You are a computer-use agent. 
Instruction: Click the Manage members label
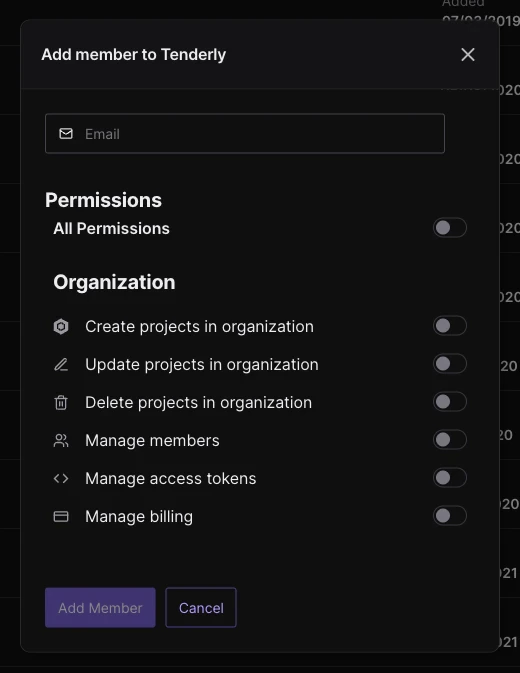click(x=152, y=441)
